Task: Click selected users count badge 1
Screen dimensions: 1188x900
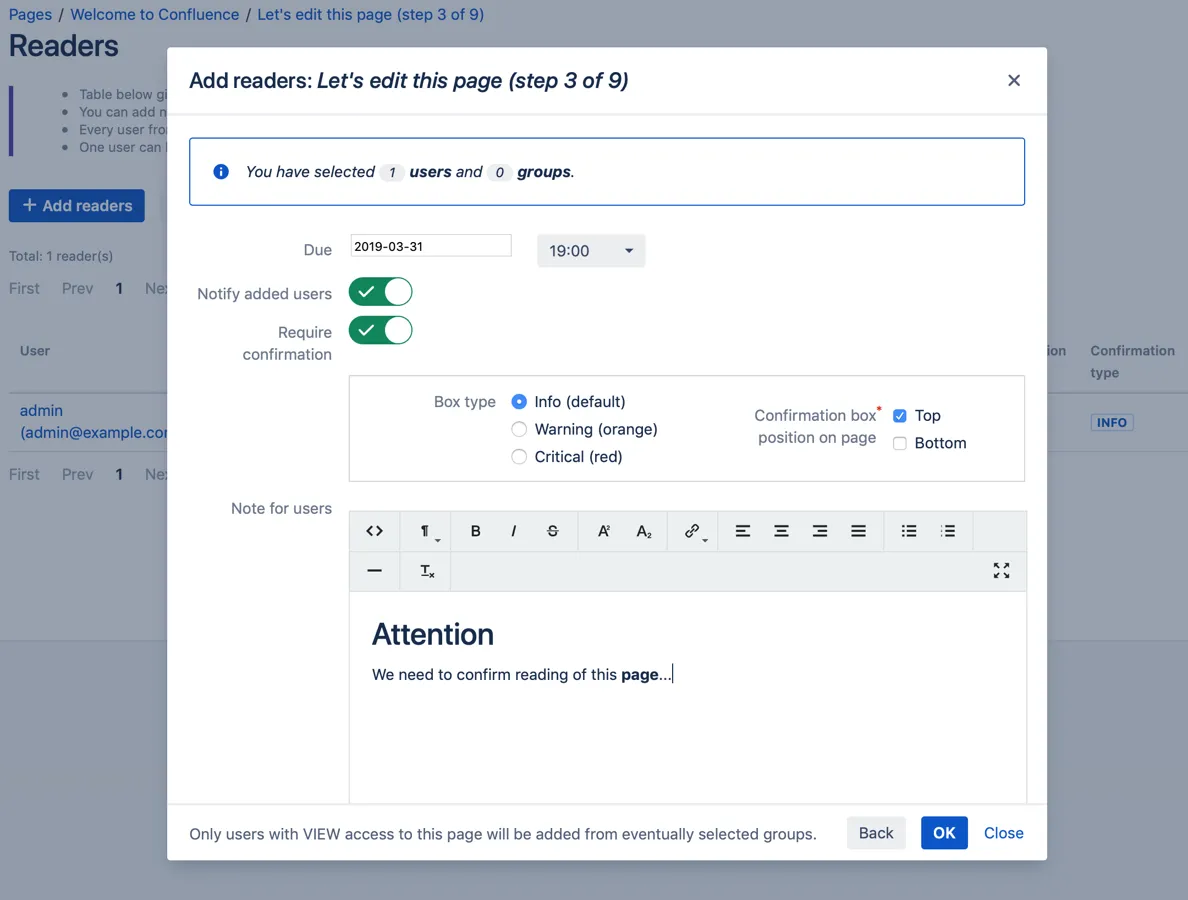Action: [x=392, y=173]
